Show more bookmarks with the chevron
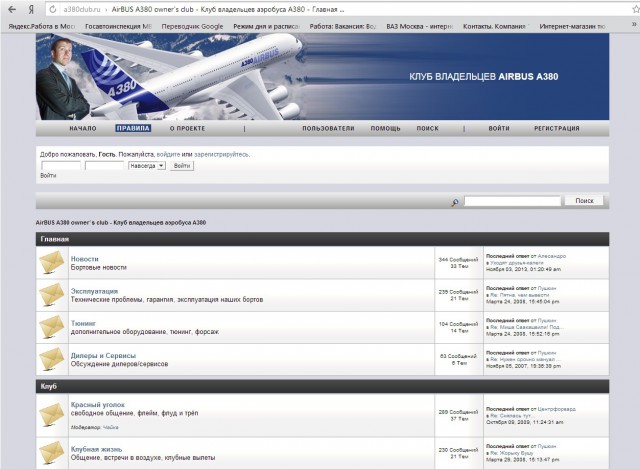Viewport: 640px width, 469px height. pos(634,25)
